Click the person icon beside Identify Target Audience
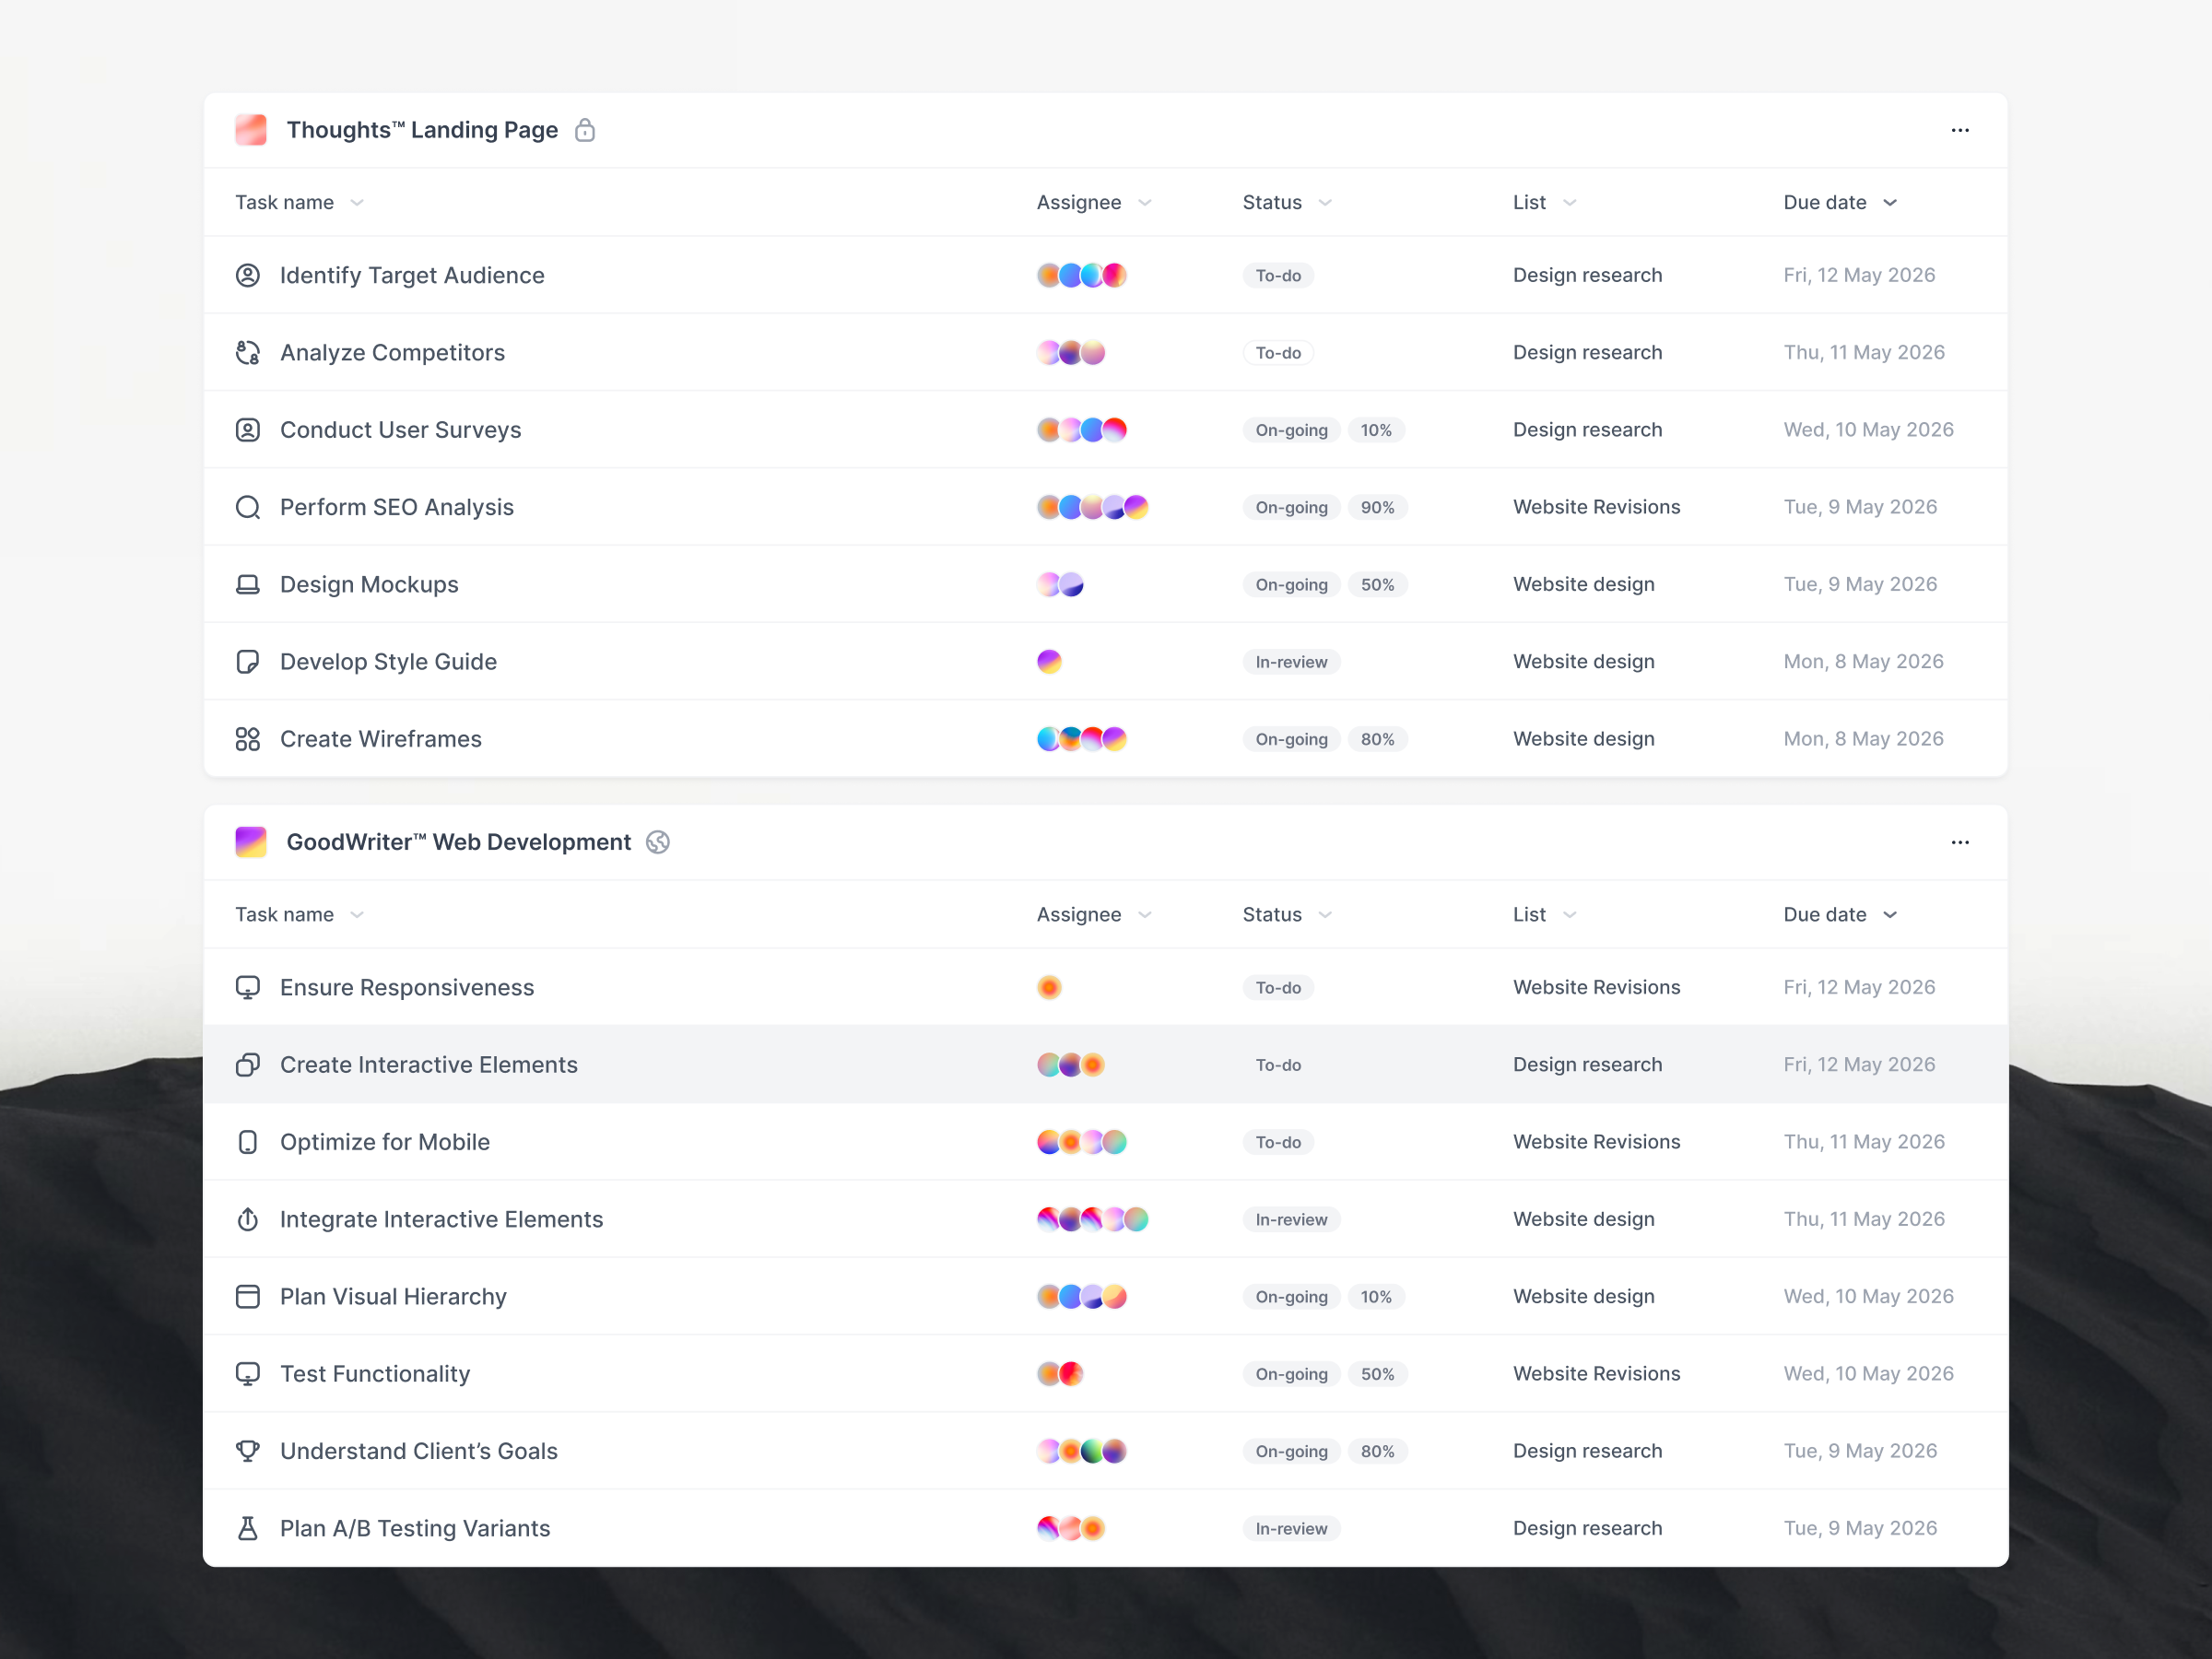 248,275
